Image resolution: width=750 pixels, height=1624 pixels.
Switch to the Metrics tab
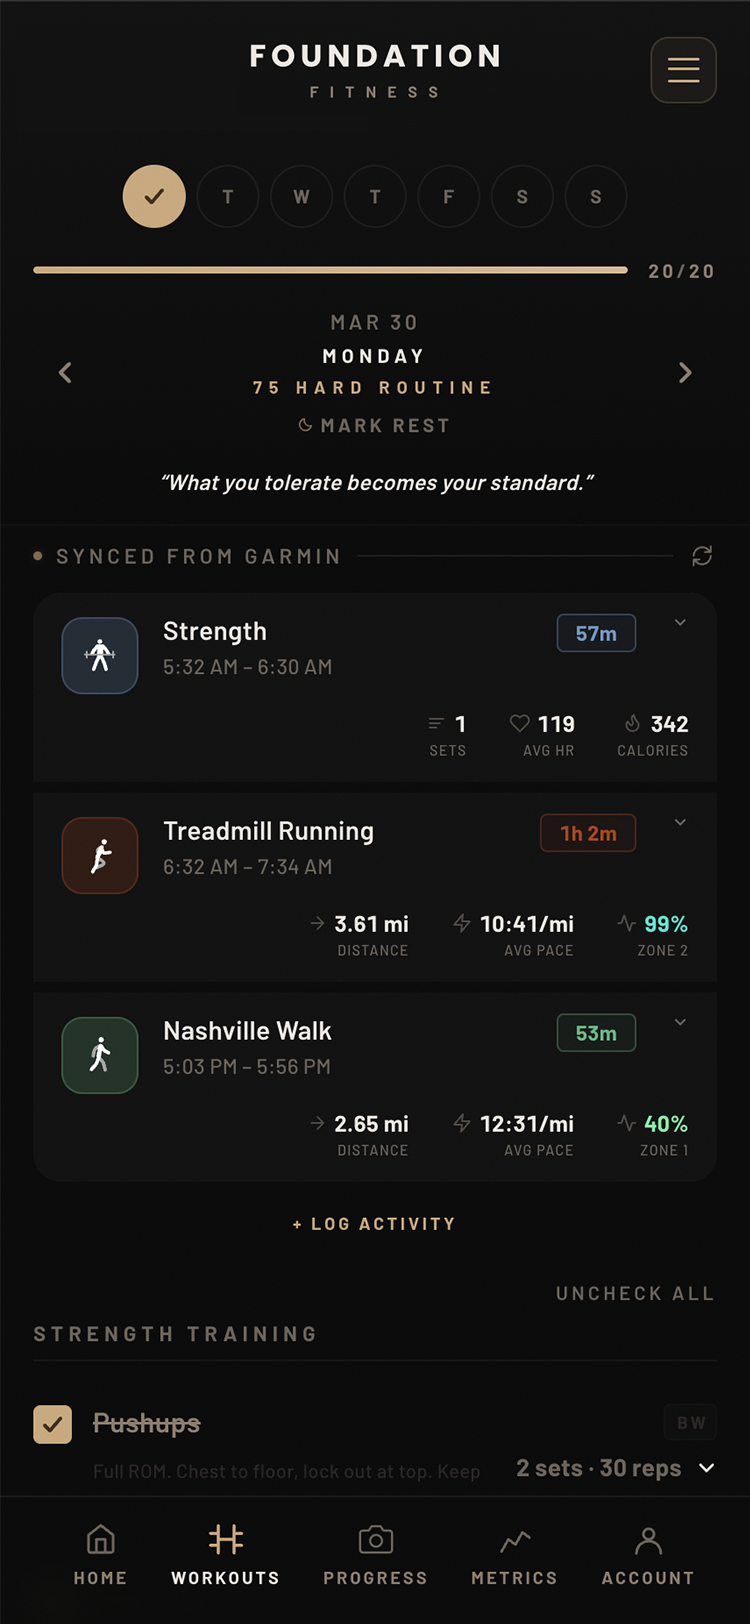[x=514, y=1555]
